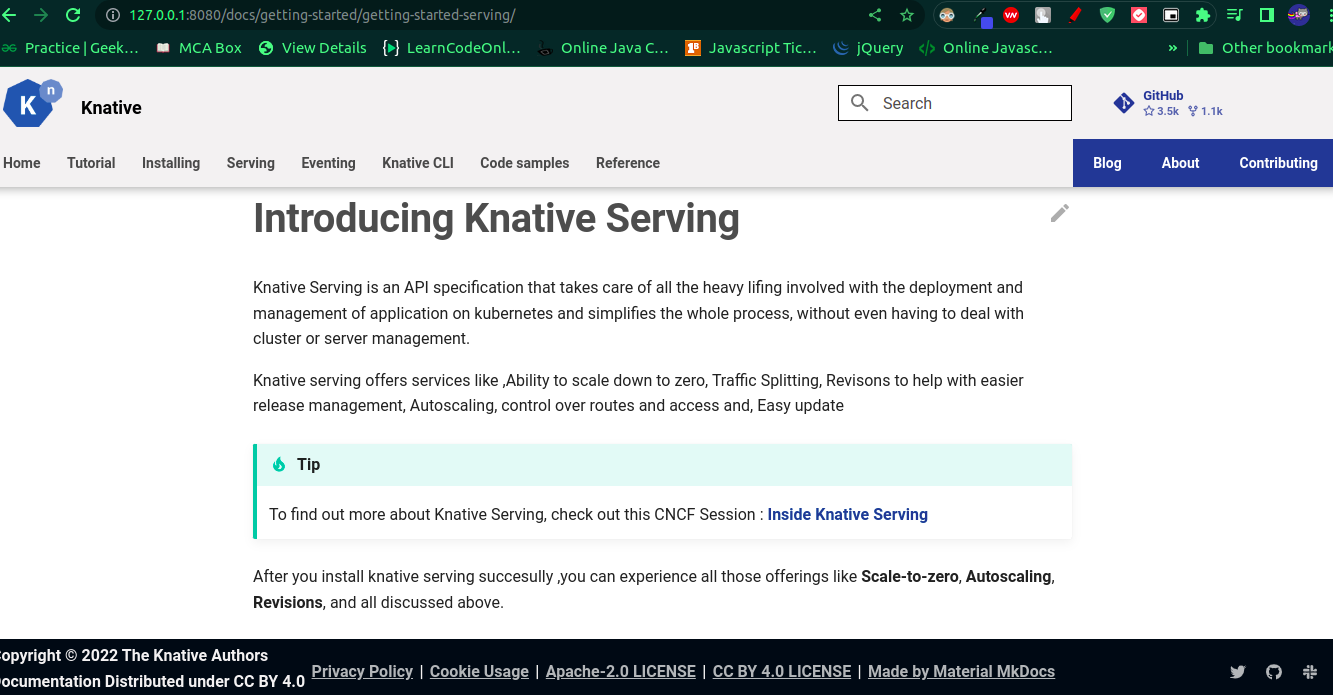
Task: Open the face-with-glasses avatar extension
Action: pyautogui.click(x=947, y=15)
